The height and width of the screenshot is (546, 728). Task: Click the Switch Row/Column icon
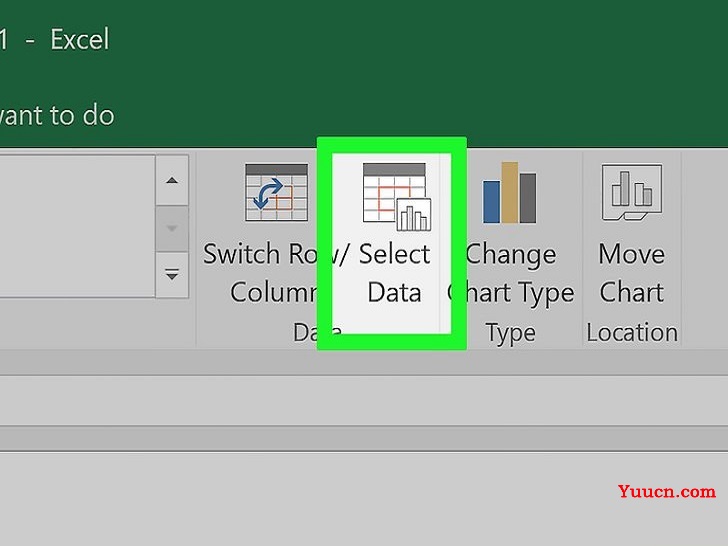pos(276,193)
